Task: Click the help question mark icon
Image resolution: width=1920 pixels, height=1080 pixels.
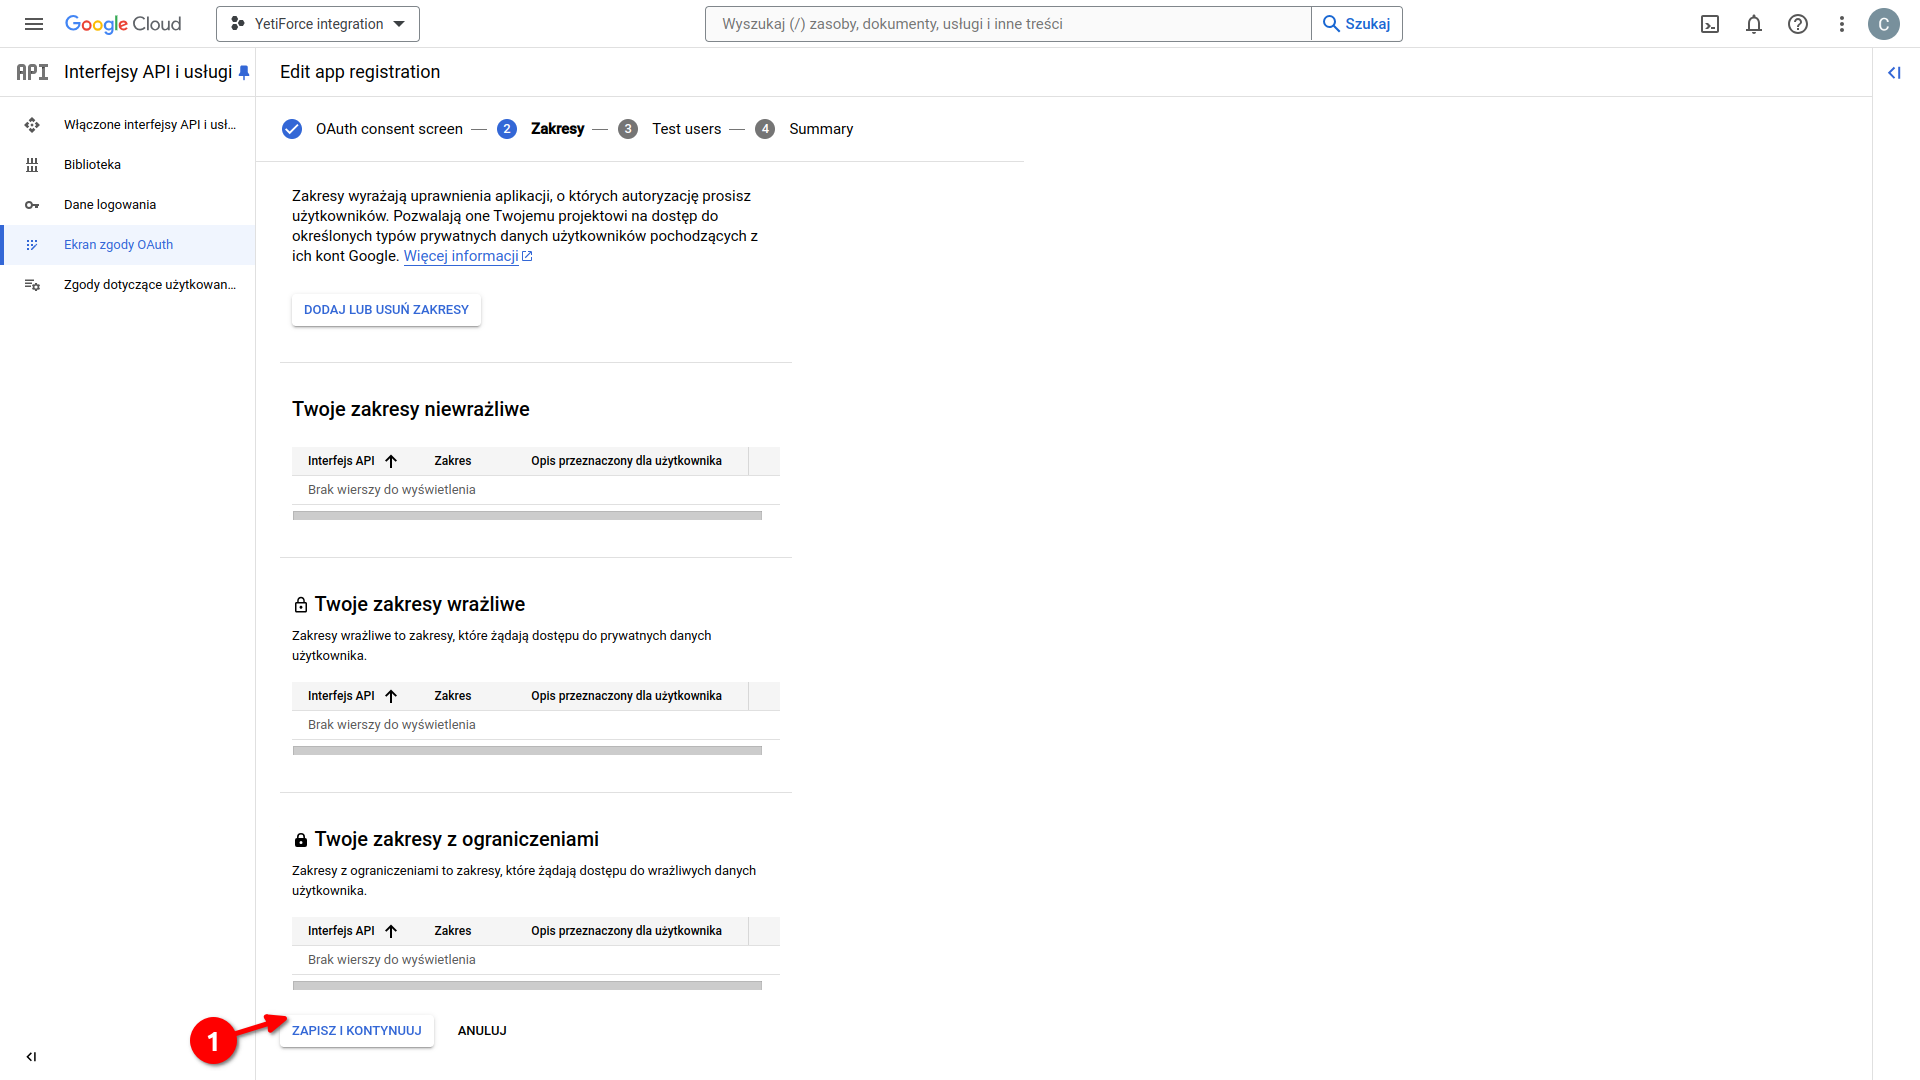Action: tap(1797, 24)
